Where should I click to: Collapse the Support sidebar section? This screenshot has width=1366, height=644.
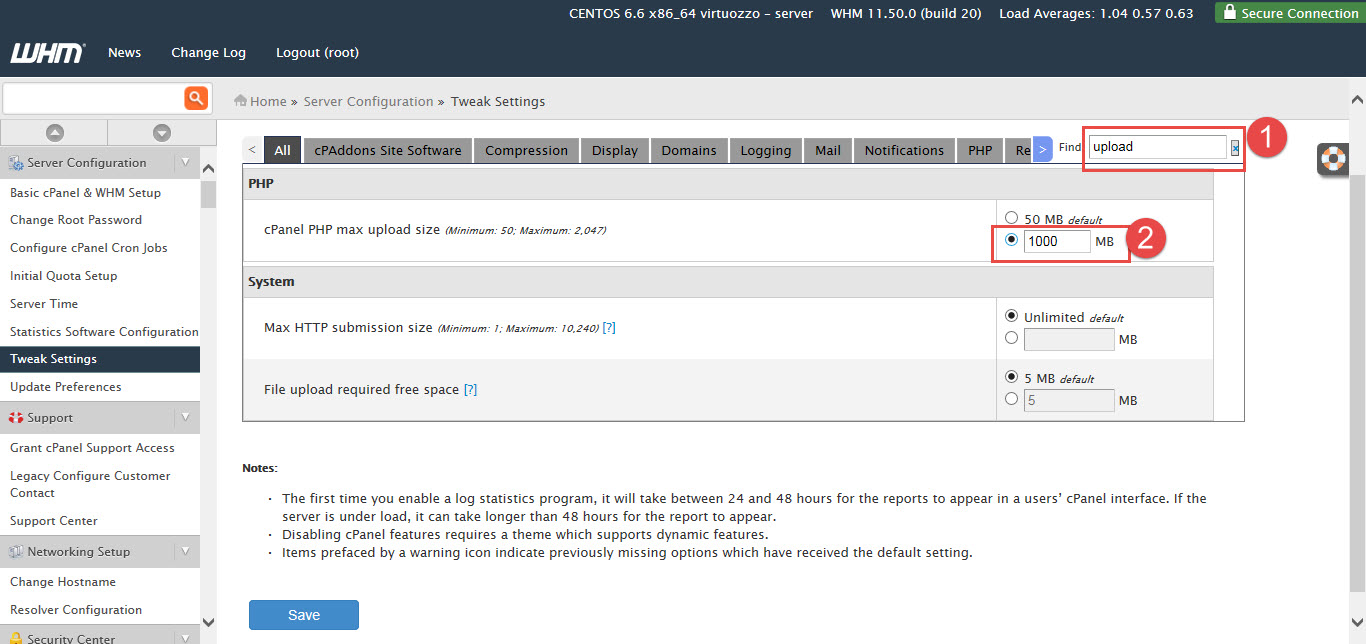tap(185, 418)
